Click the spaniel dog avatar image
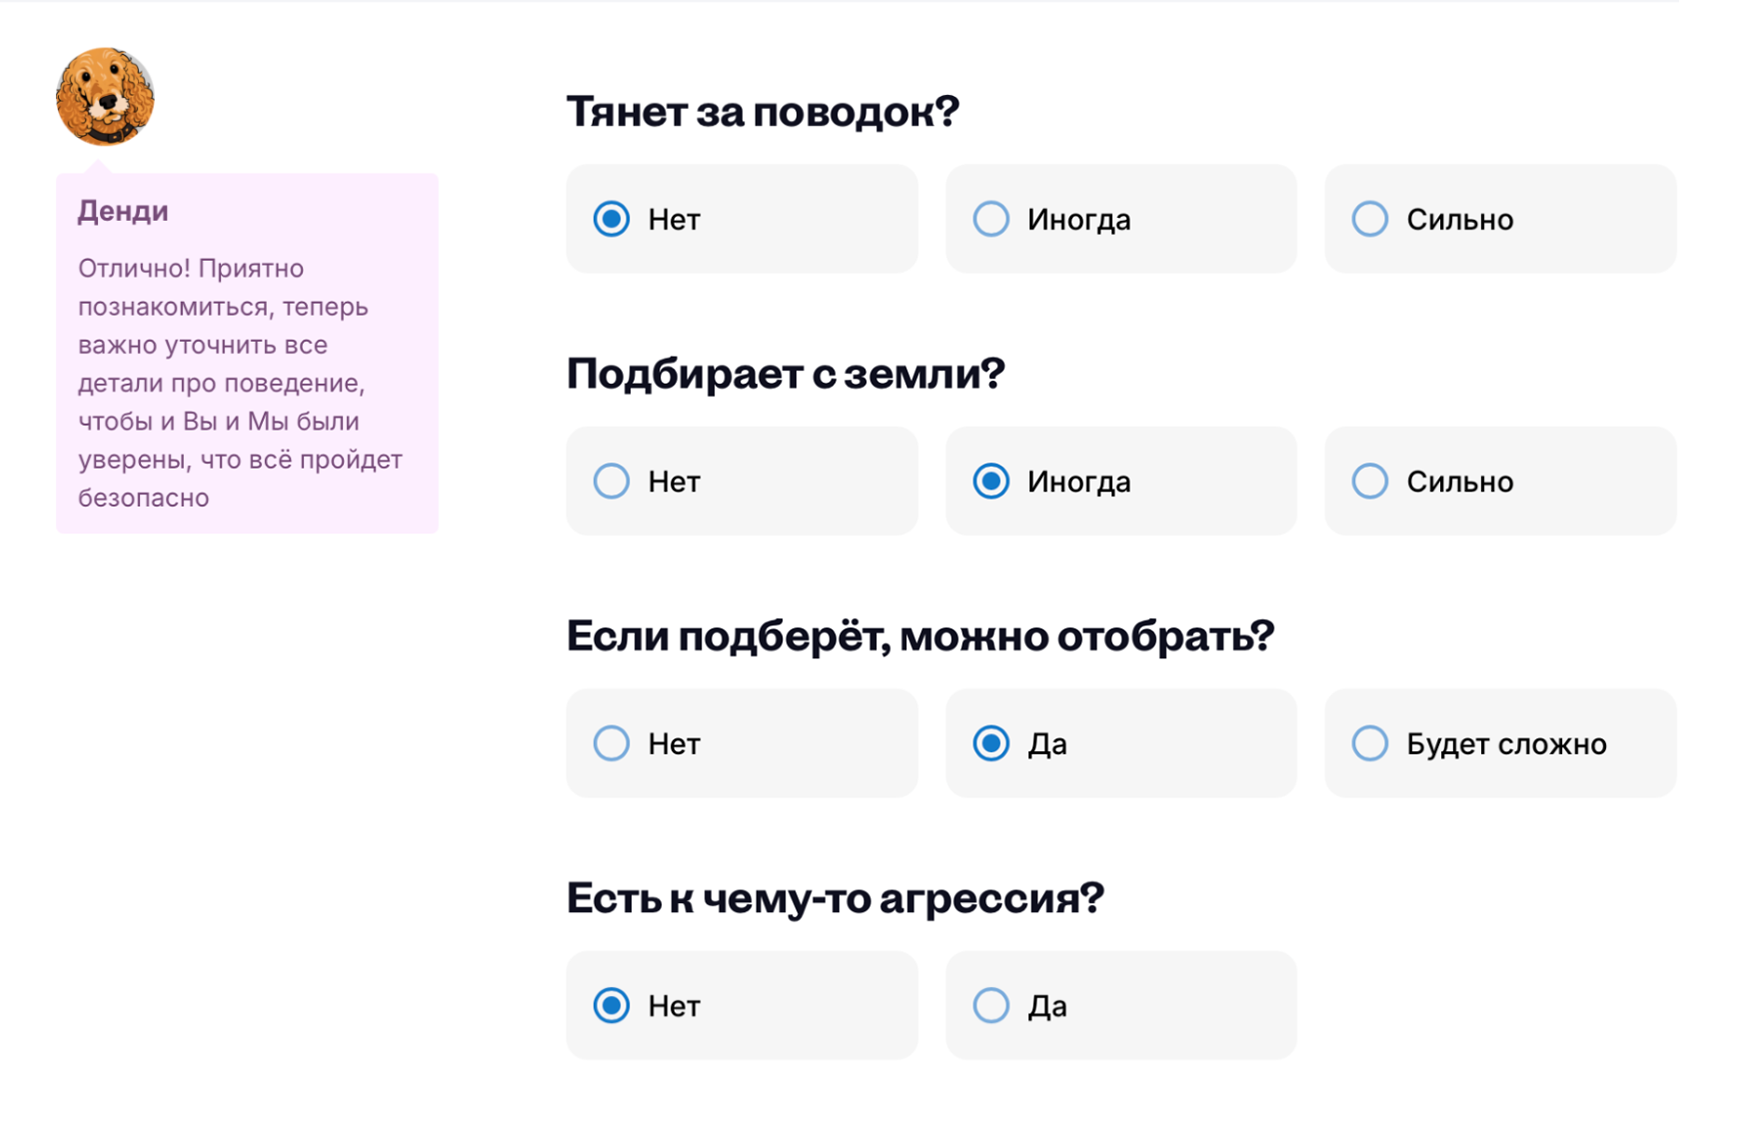Viewport: 1756px width, 1140px height. pos(105,96)
